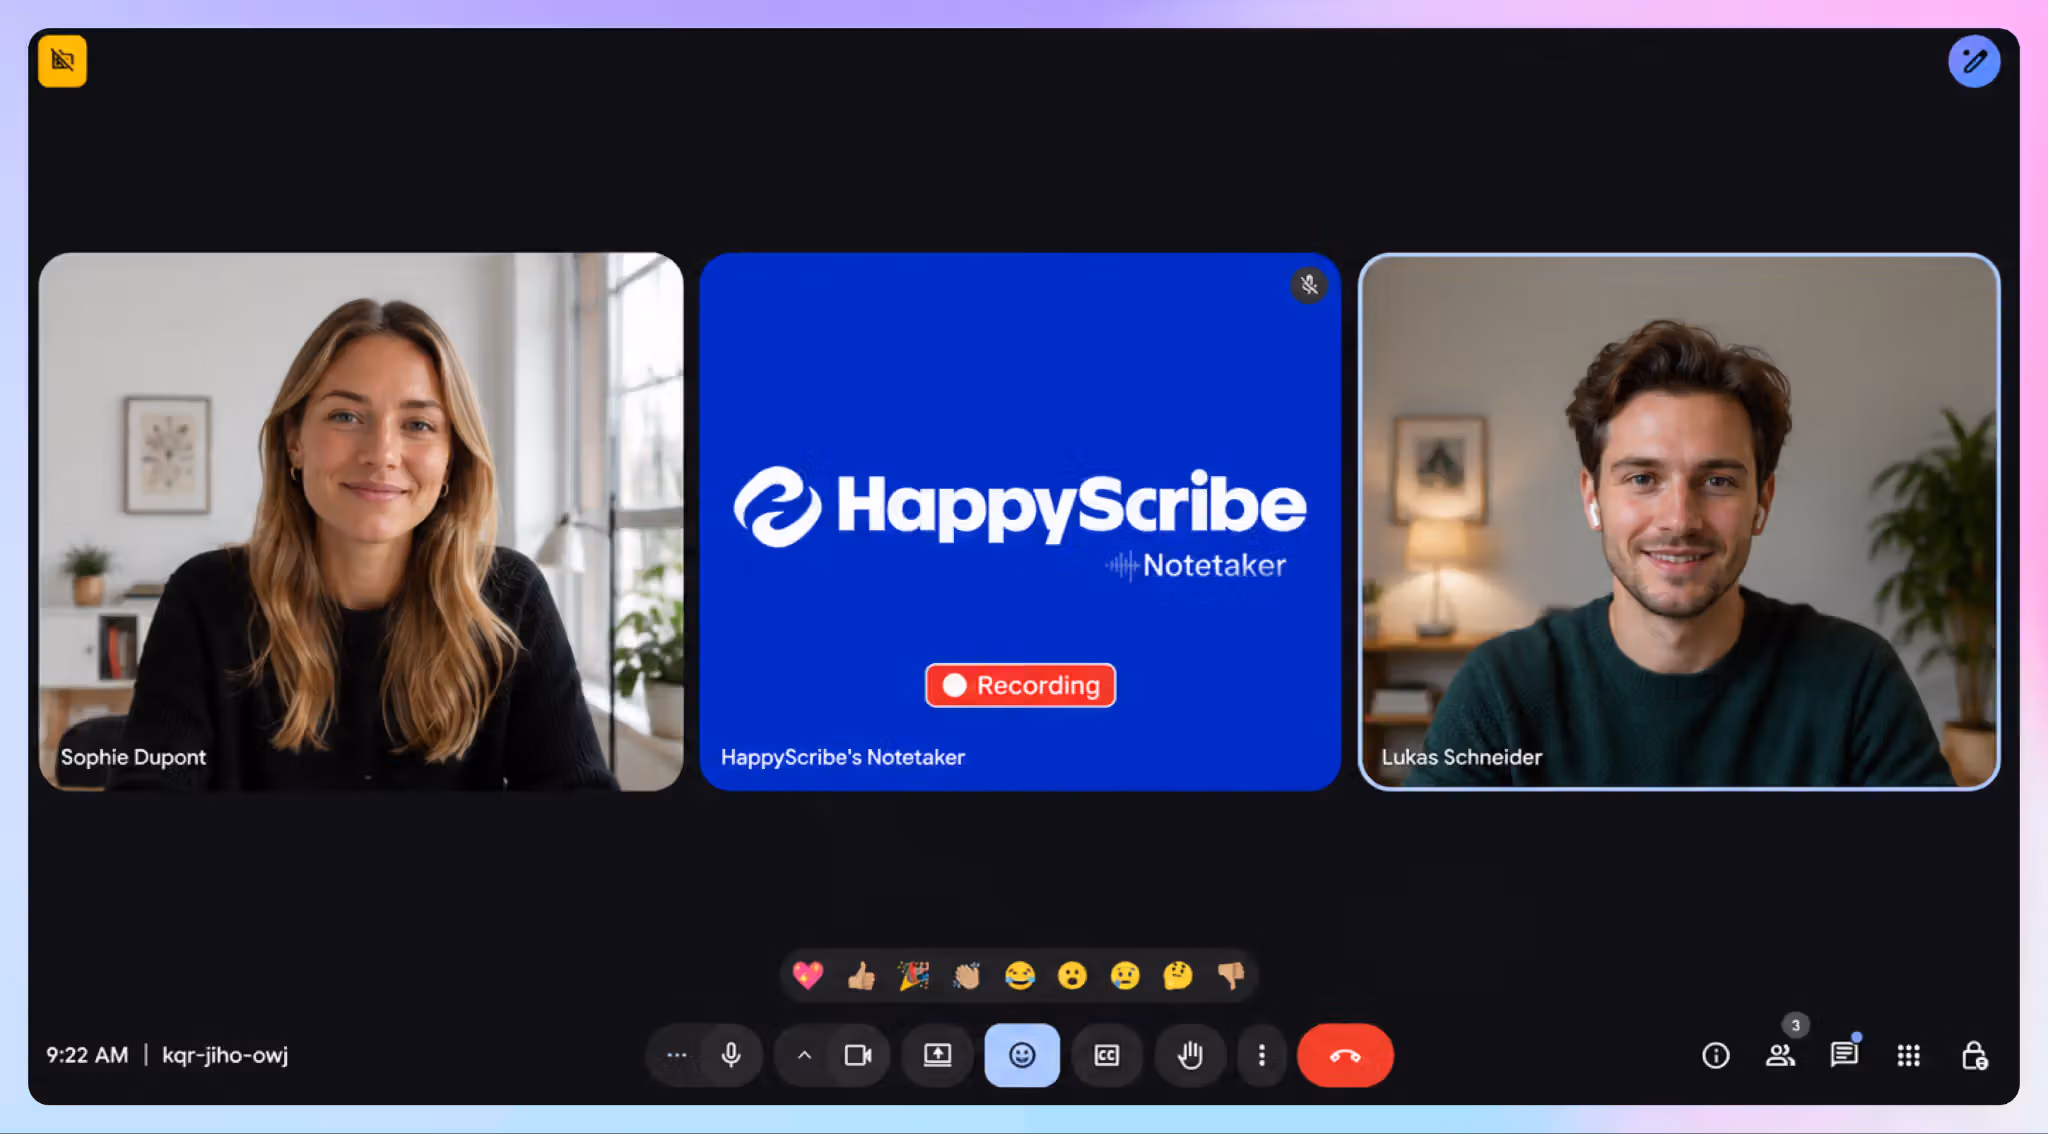Open the activities grid icon
2048x1134 pixels.
1908,1055
